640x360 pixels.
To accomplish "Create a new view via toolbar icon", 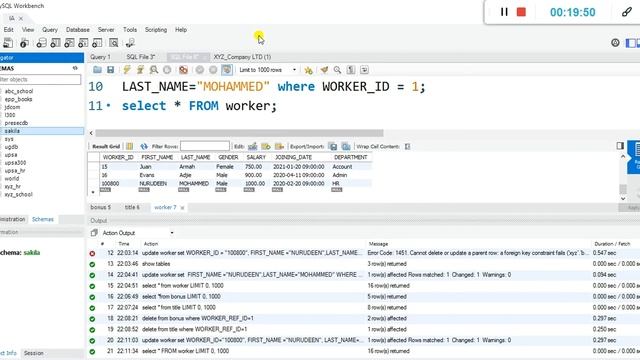I will 69,43.
